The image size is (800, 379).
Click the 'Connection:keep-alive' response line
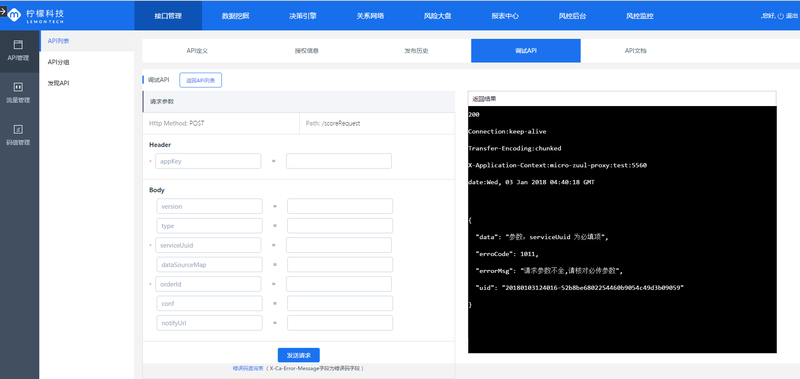507,132
